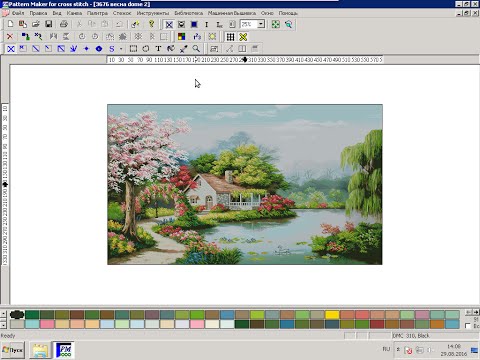480x360 pixels.
Task: Open the Палитра menu
Action: 97,13
